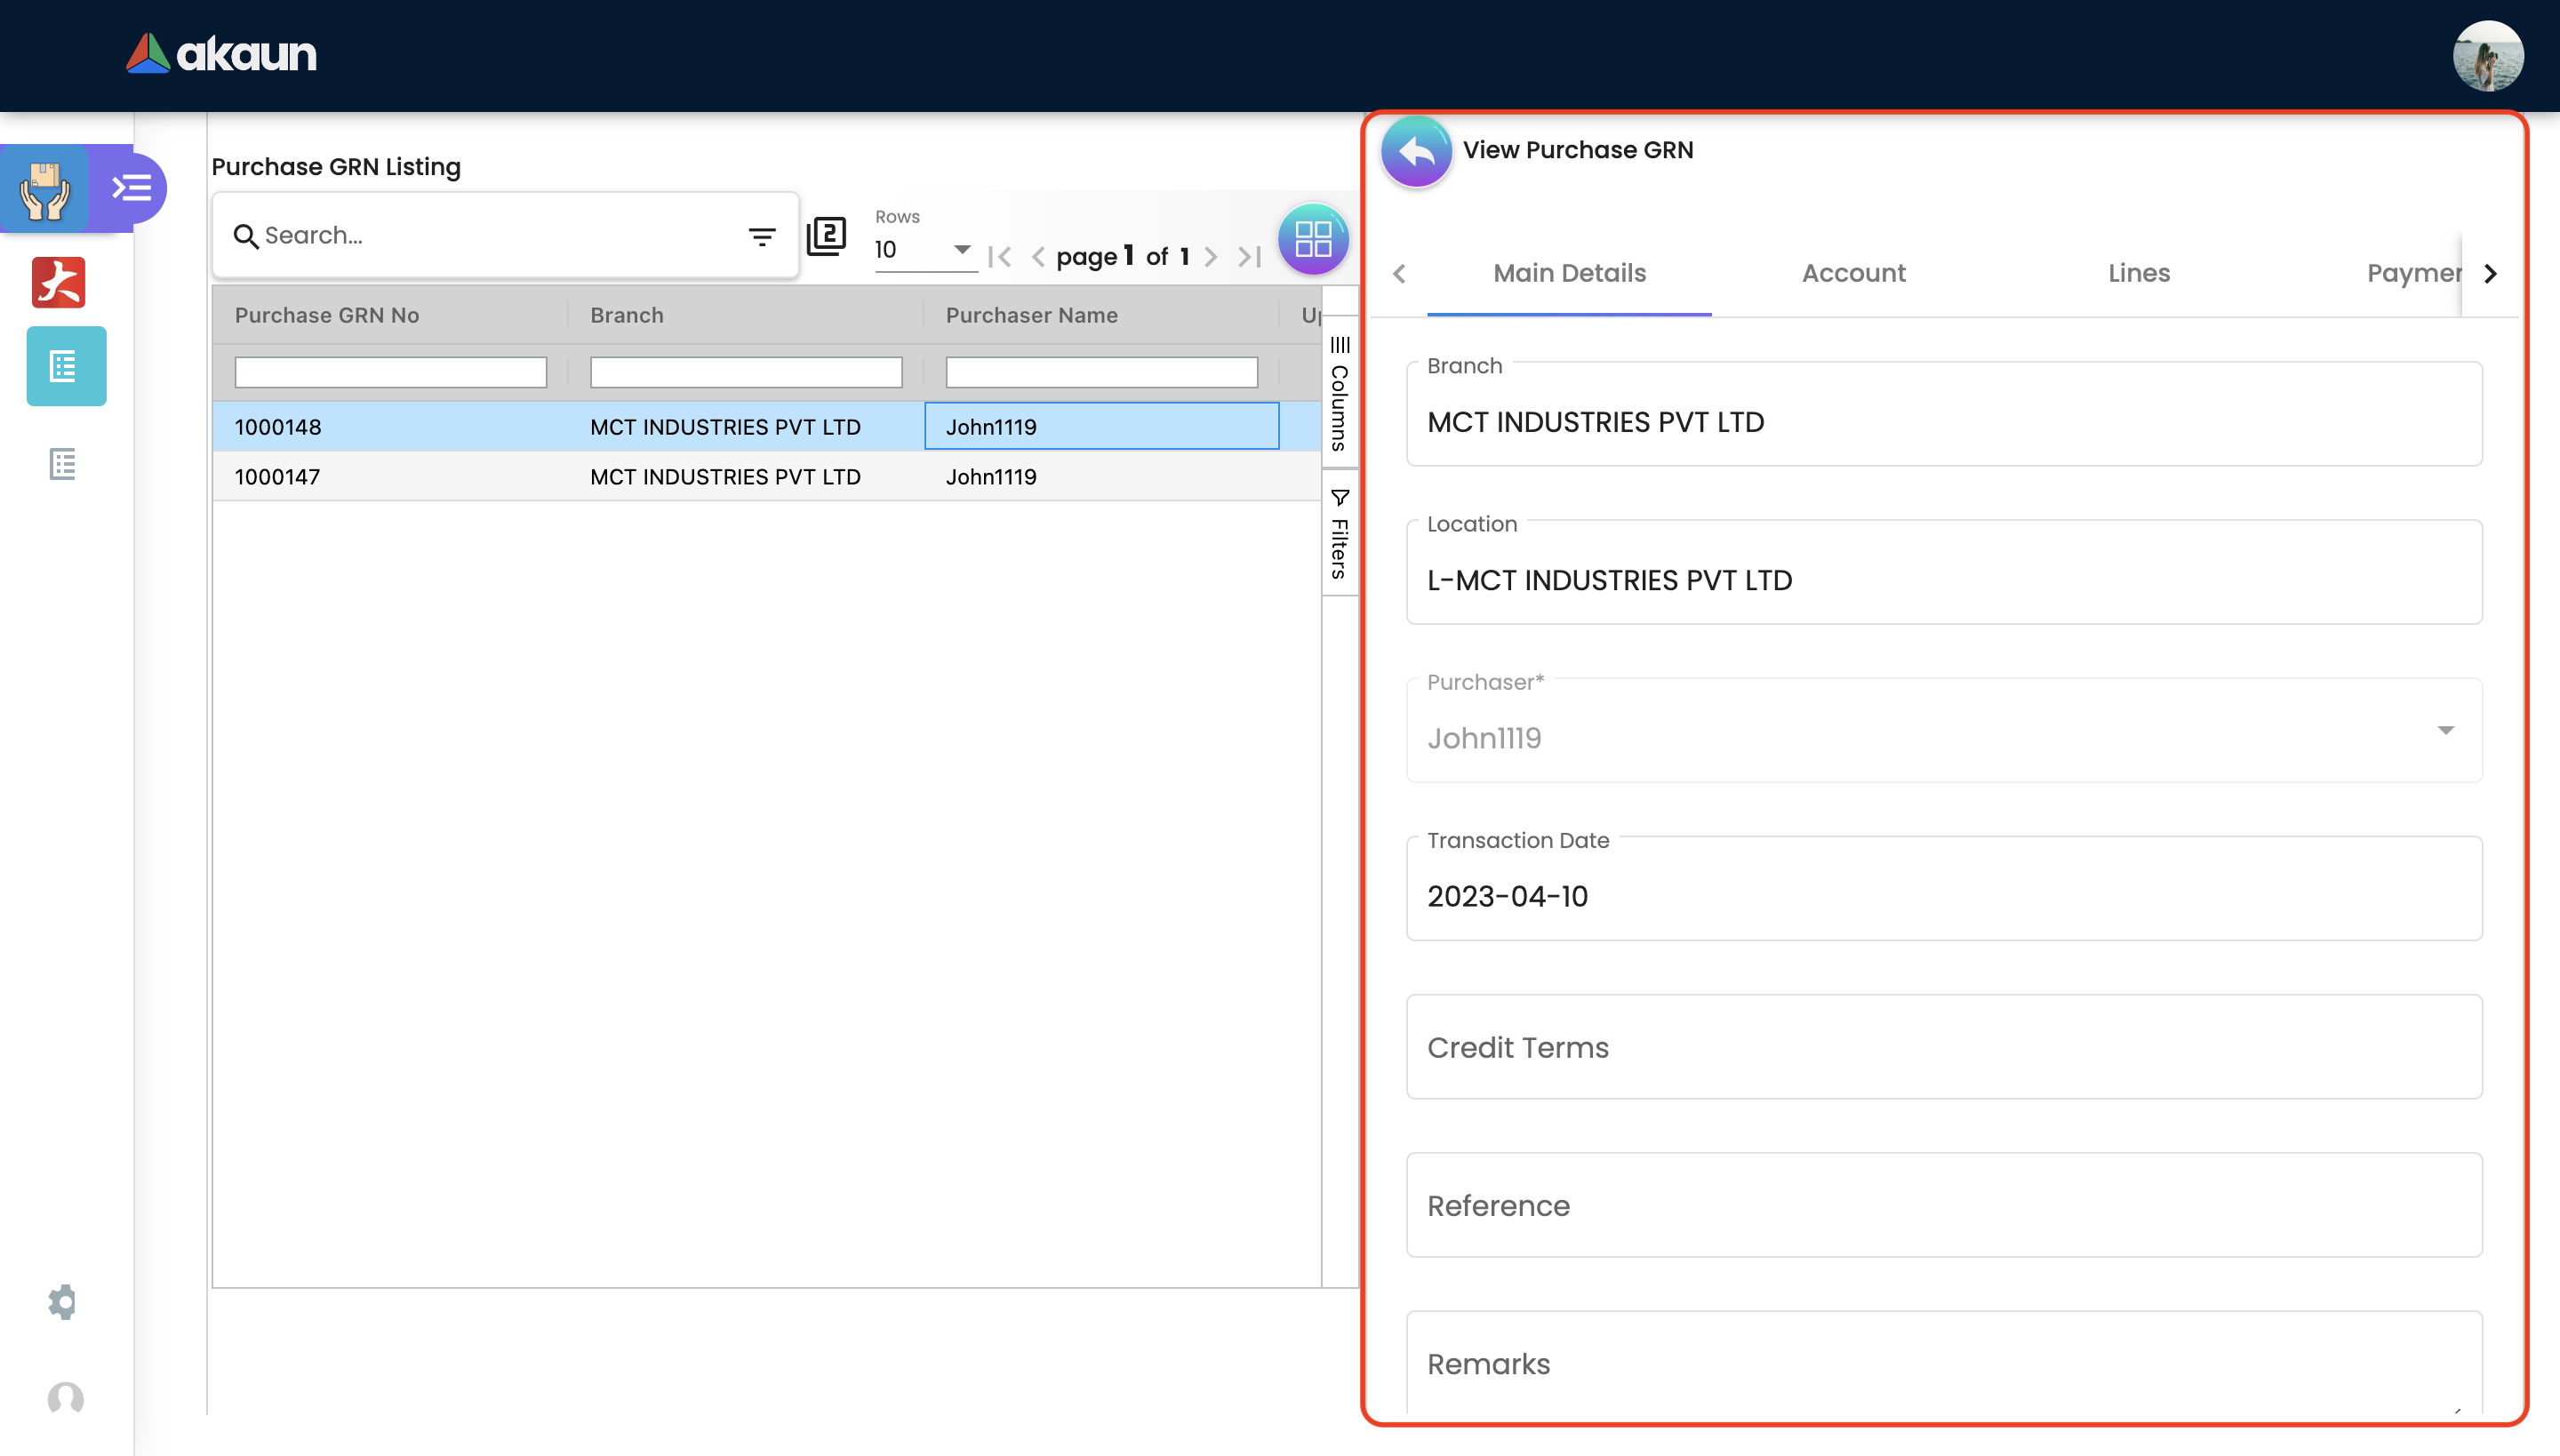Expand the Purchaser dropdown
Image resolution: width=2560 pixels, height=1456 pixels.
tap(2445, 731)
